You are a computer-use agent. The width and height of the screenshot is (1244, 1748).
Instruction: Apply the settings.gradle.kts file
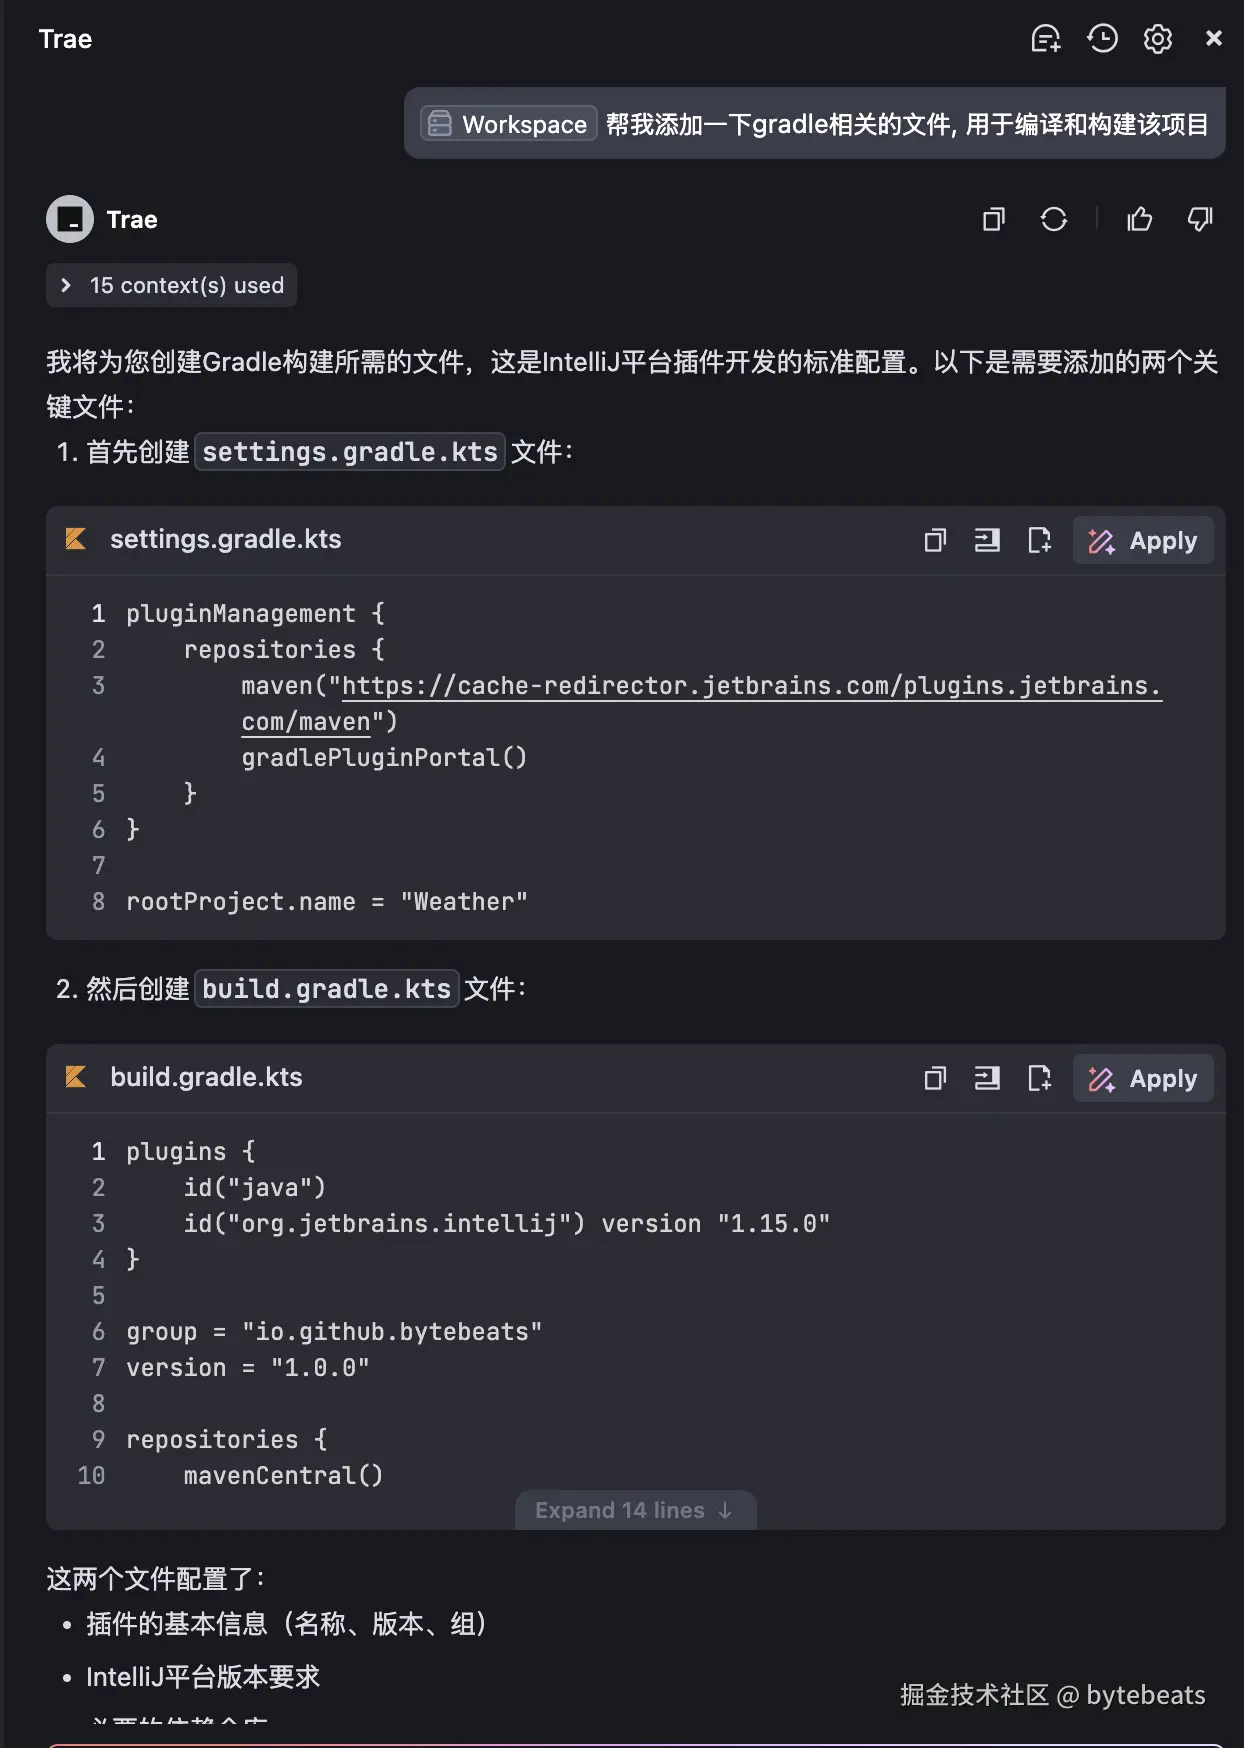click(x=1143, y=540)
